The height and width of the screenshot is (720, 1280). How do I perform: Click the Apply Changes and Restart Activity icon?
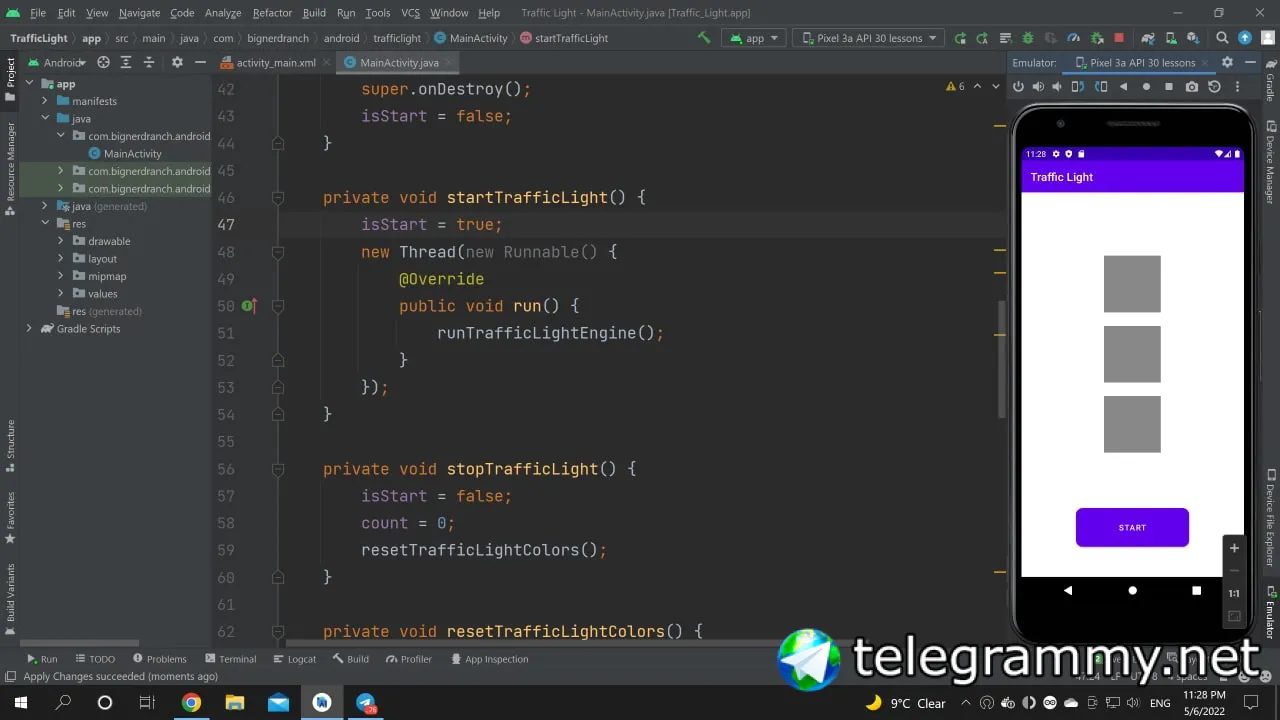[960, 38]
